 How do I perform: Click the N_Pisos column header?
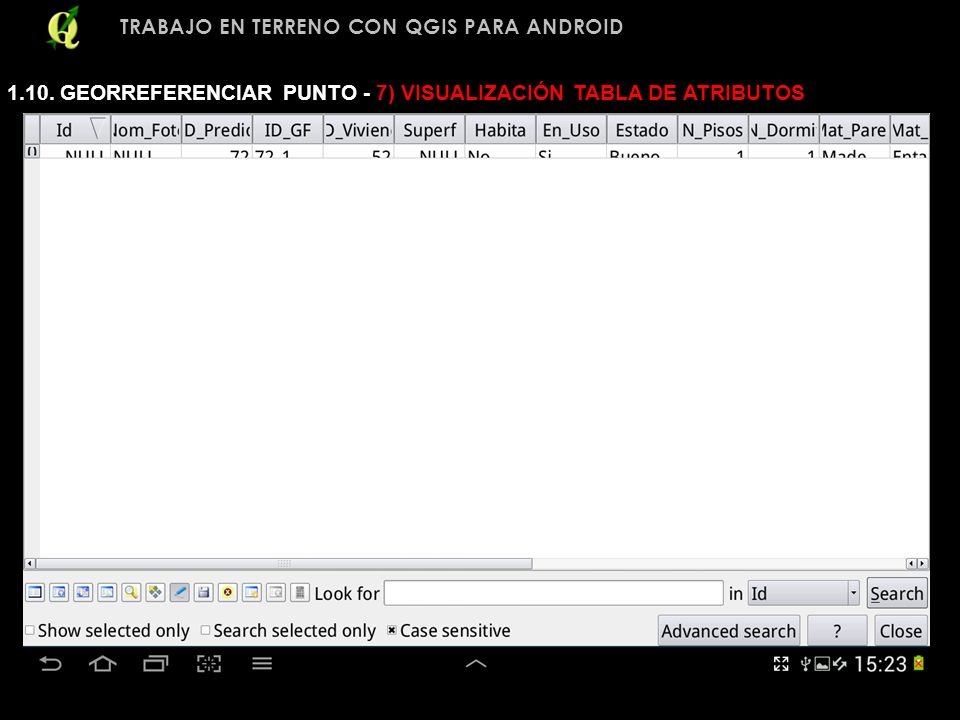tap(713, 130)
